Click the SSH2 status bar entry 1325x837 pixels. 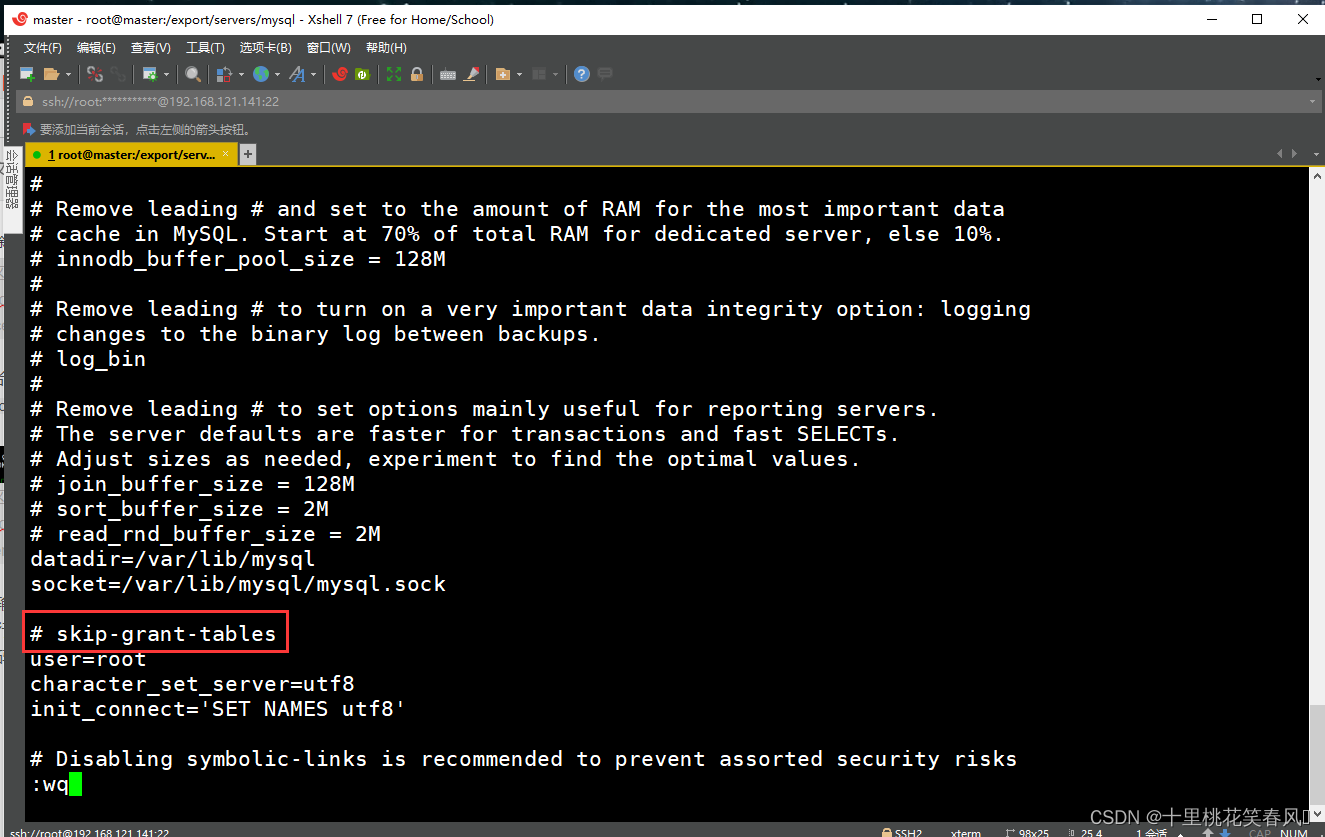(x=901, y=832)
